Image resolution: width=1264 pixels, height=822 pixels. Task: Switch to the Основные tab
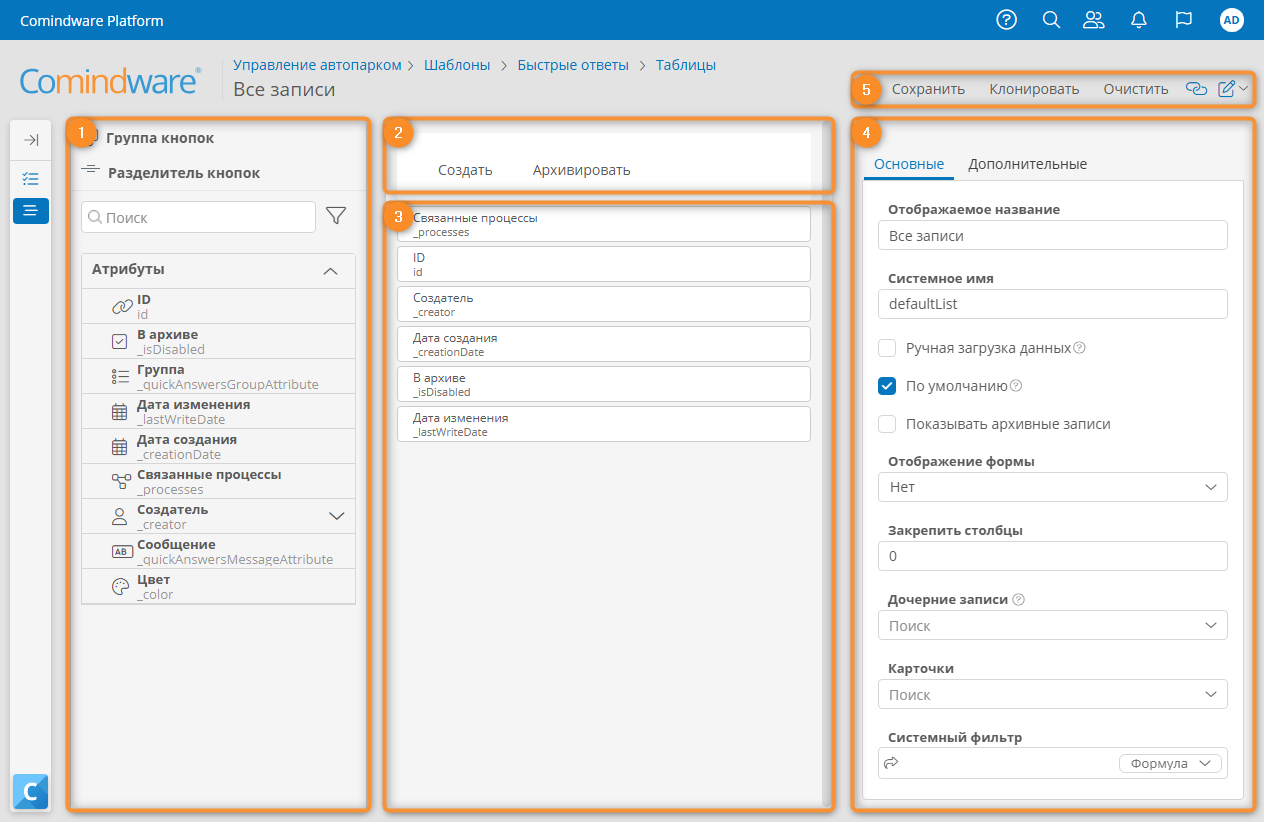909,164
